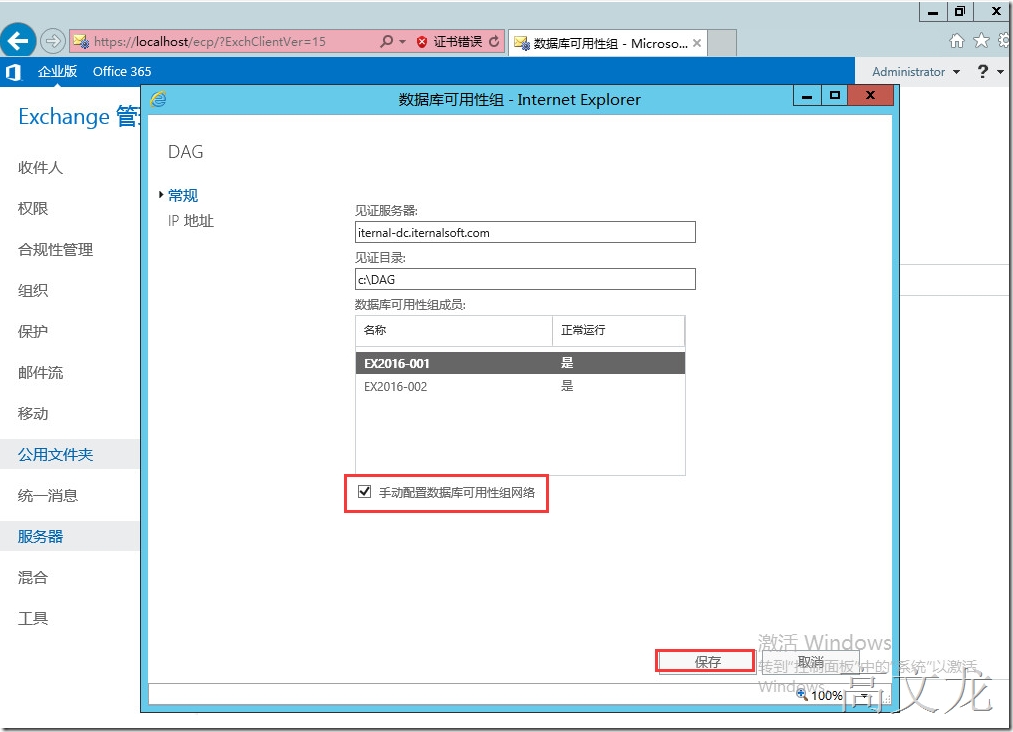Open 工具 in Exchange sidebar
1013x732 pixels.
tap(33, 618)
